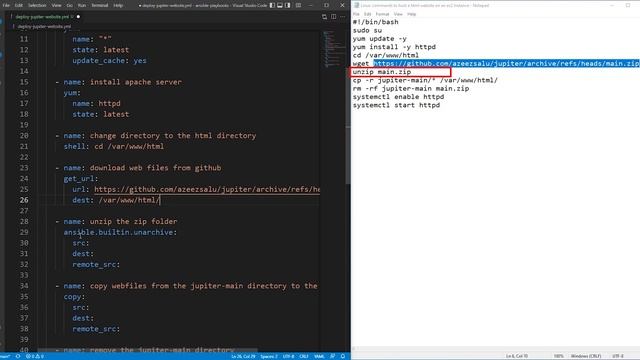Click "shell: cd /var/www/html" in the editor
This screenshot has width=640, height=360.
pos(113,147)
